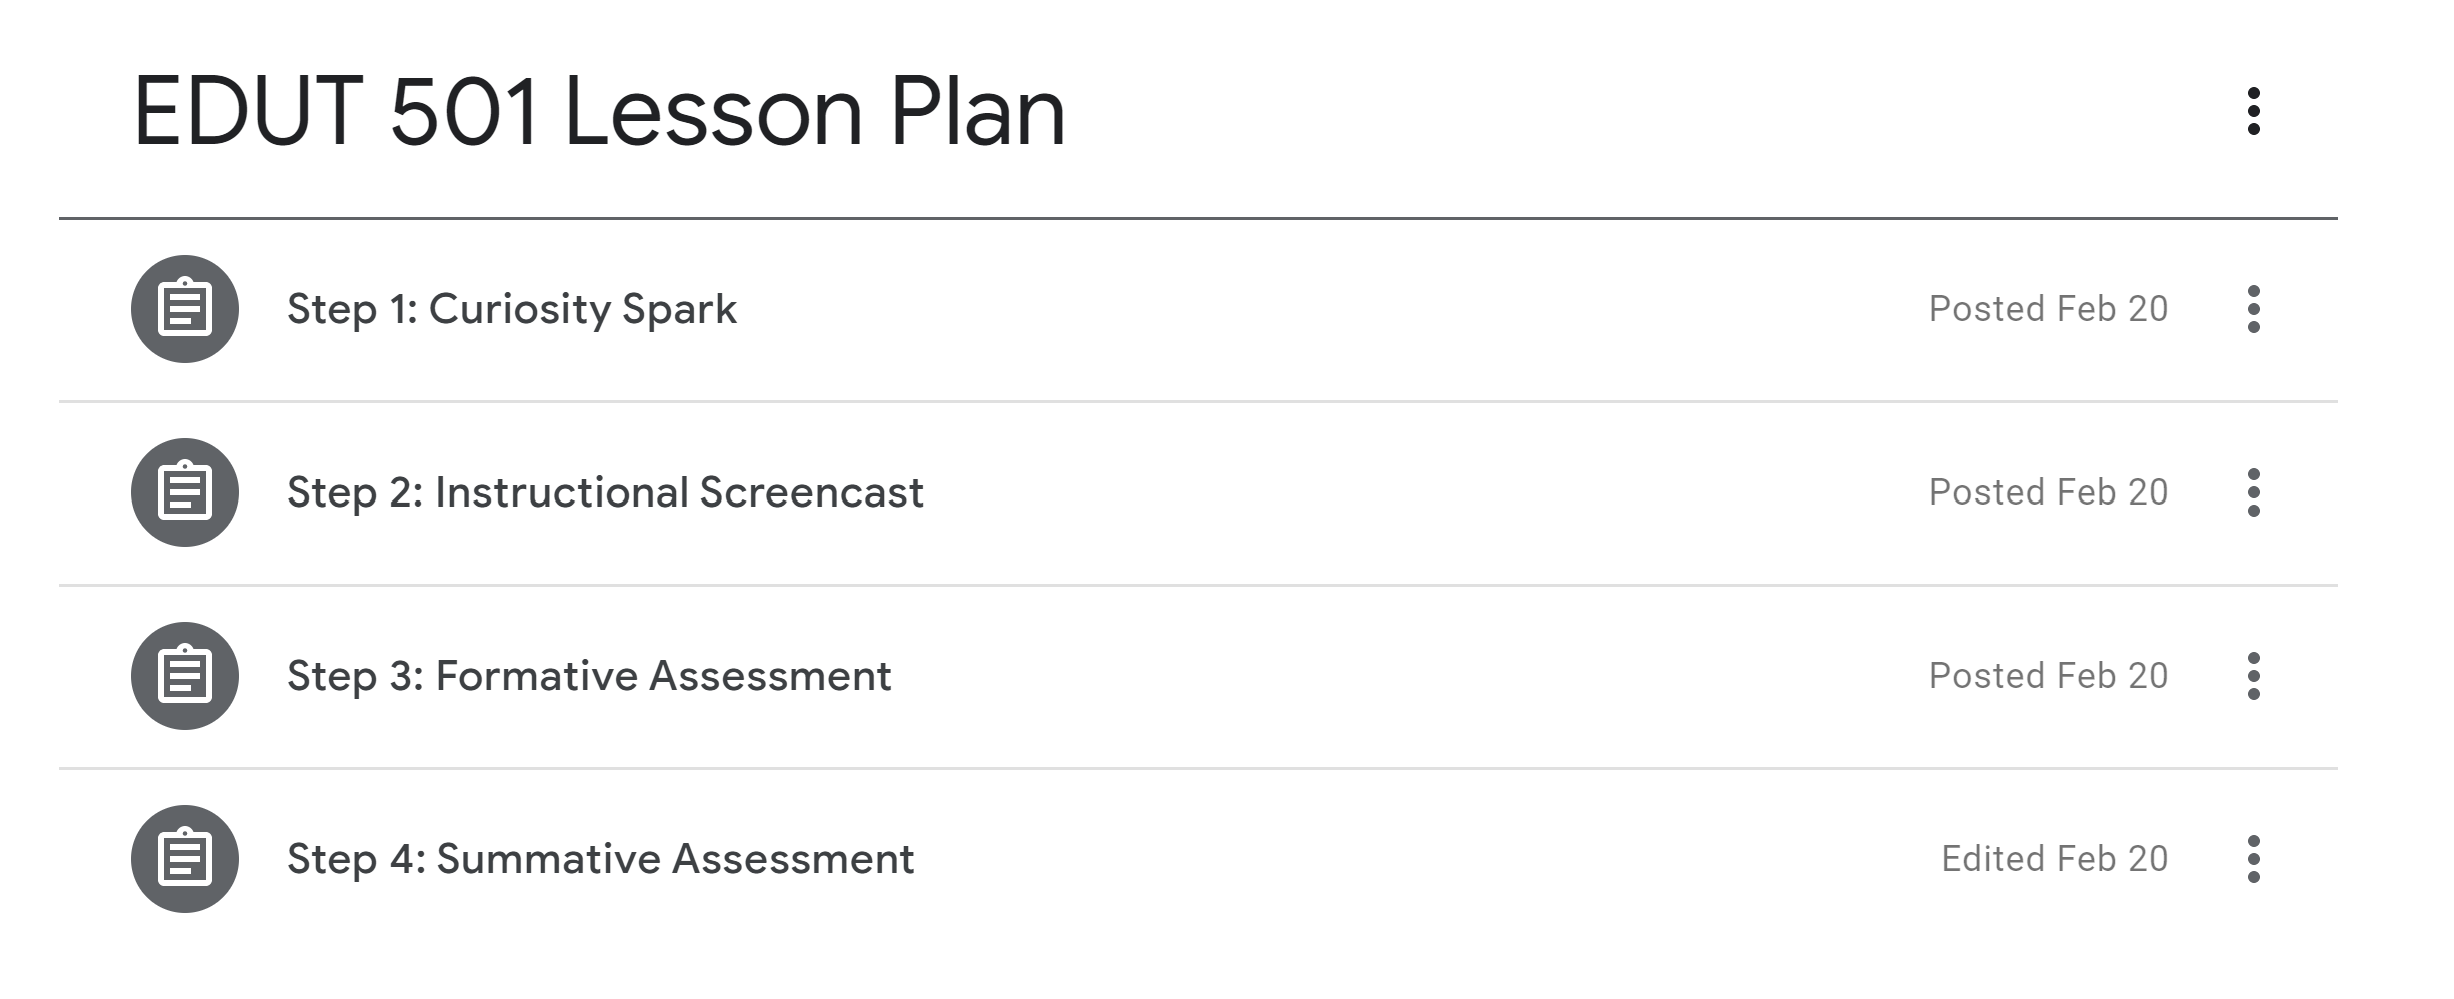Screen dimensions: 2454x999
Task: Click the assignment icon for Step 4
Action: (185, 859)
